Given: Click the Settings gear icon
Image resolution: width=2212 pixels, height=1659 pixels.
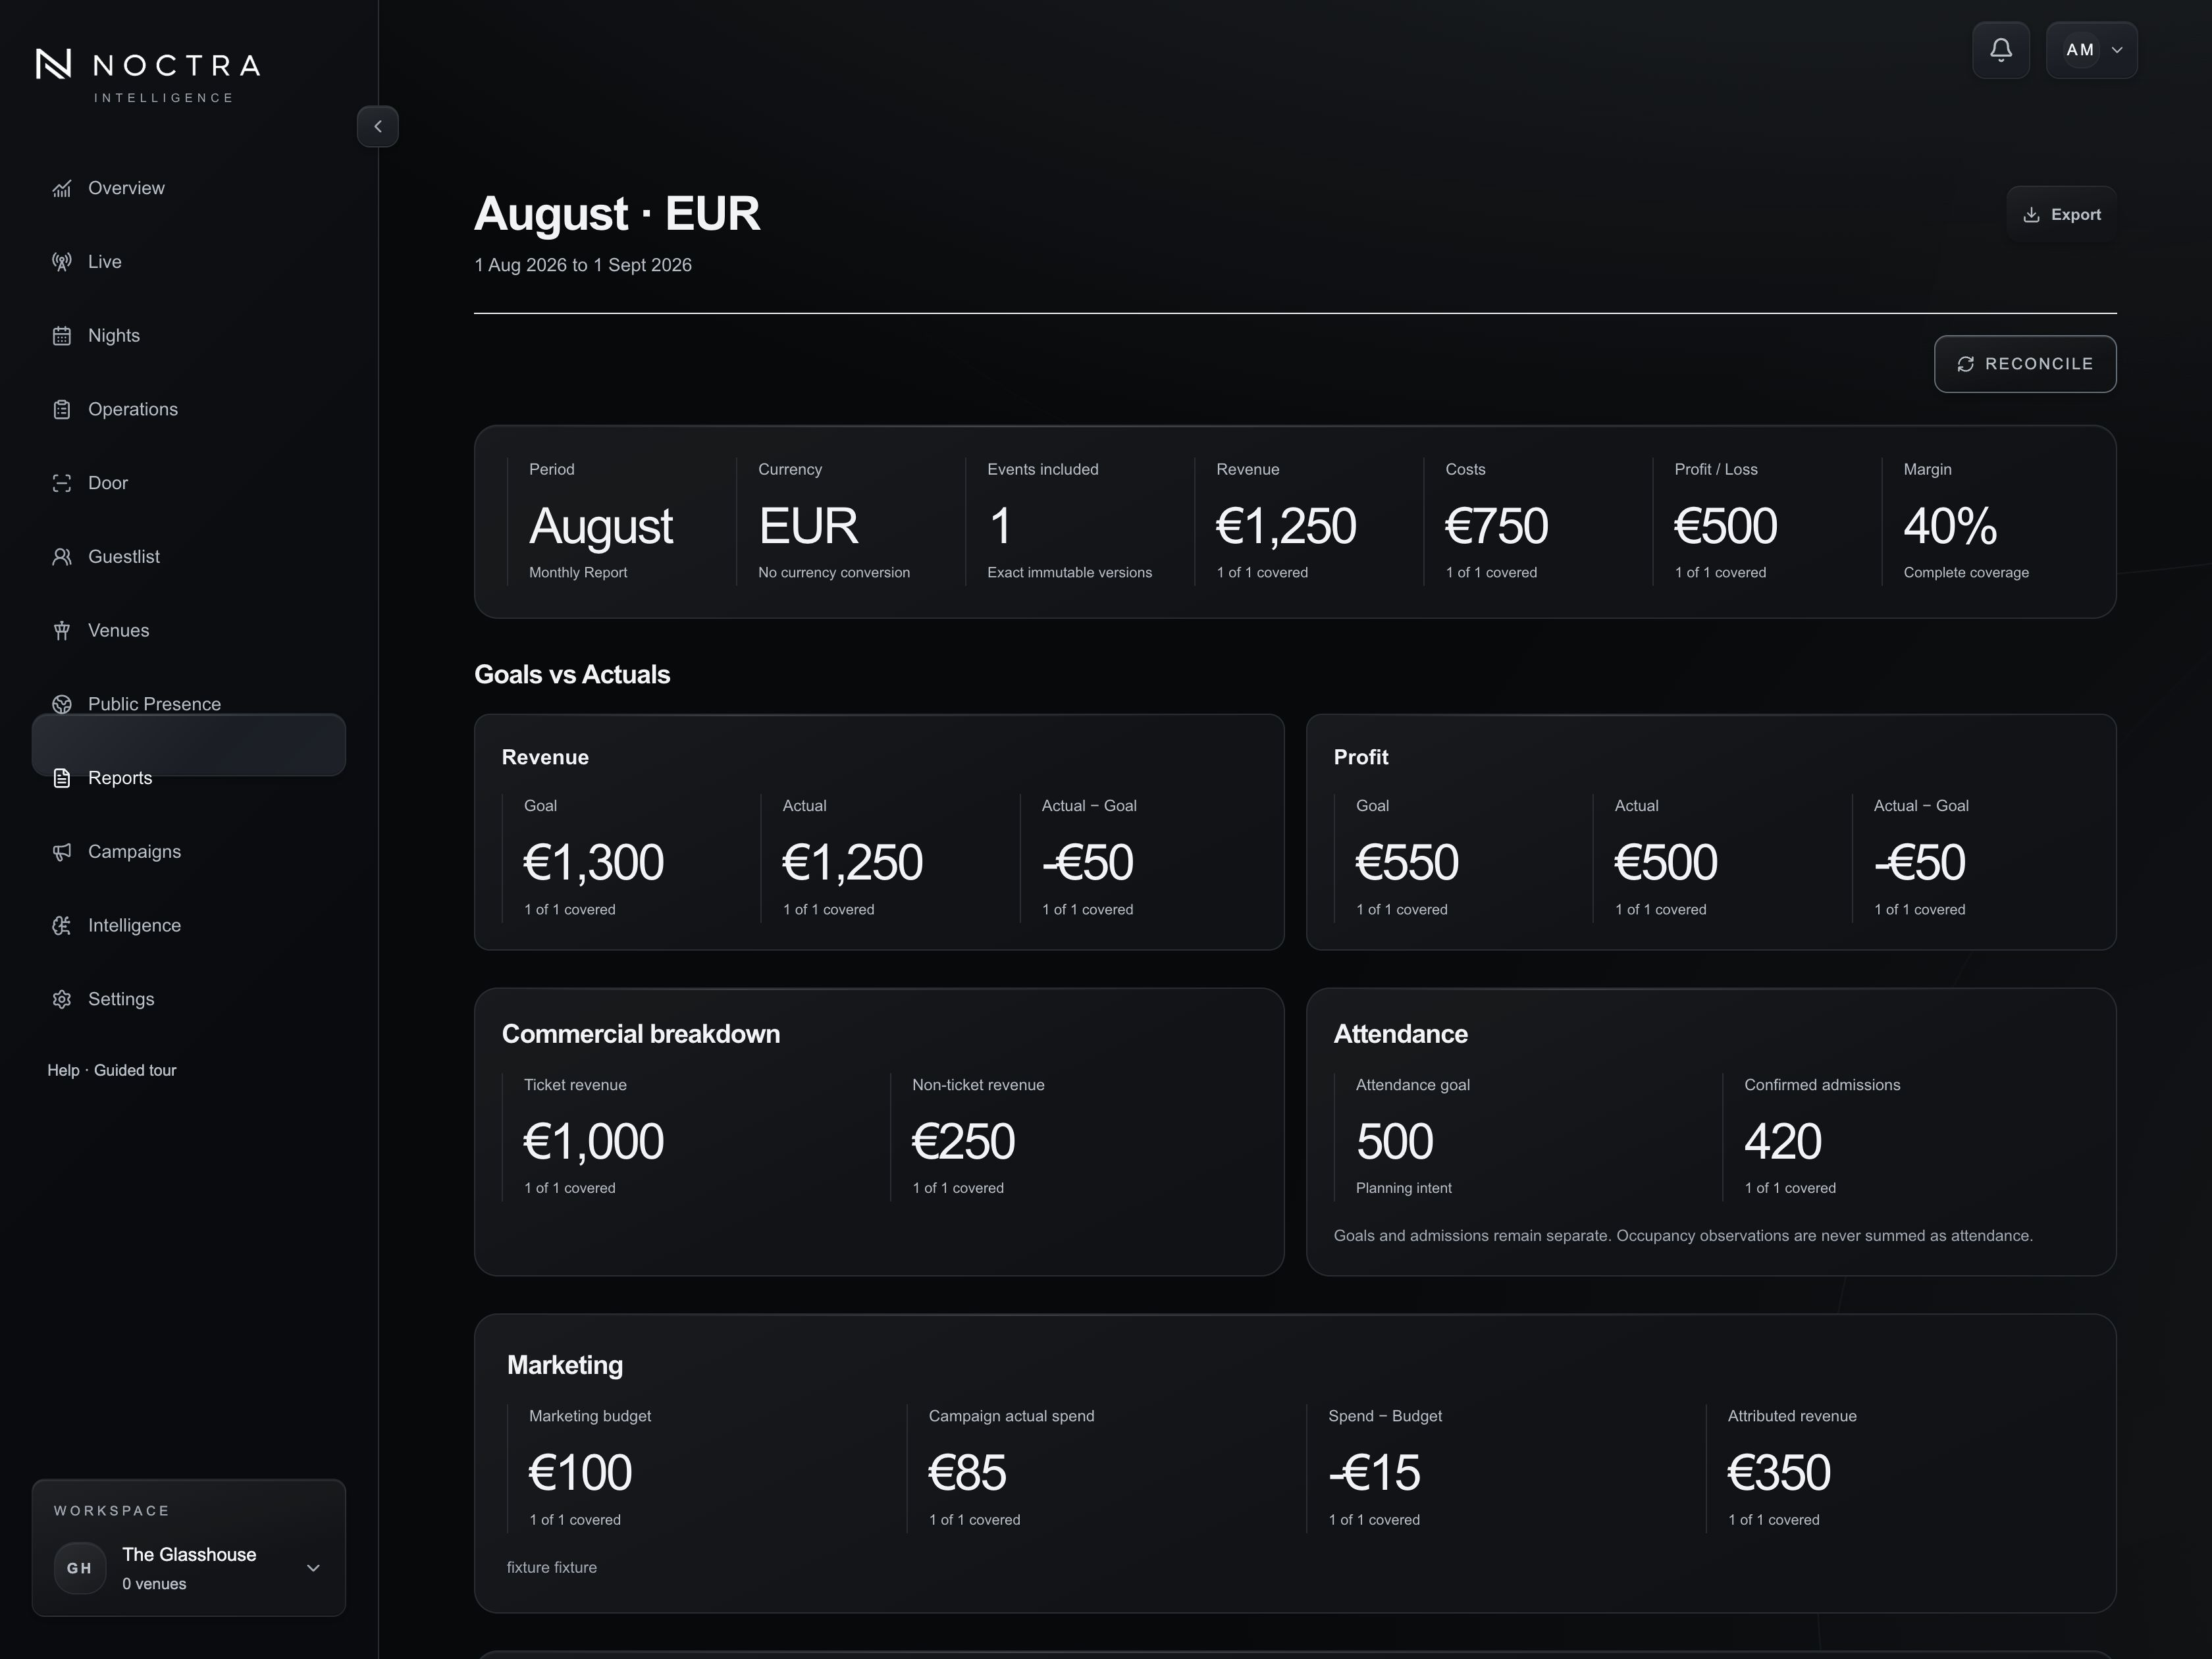Looking at the screenshot, I should tap(62, 999).
